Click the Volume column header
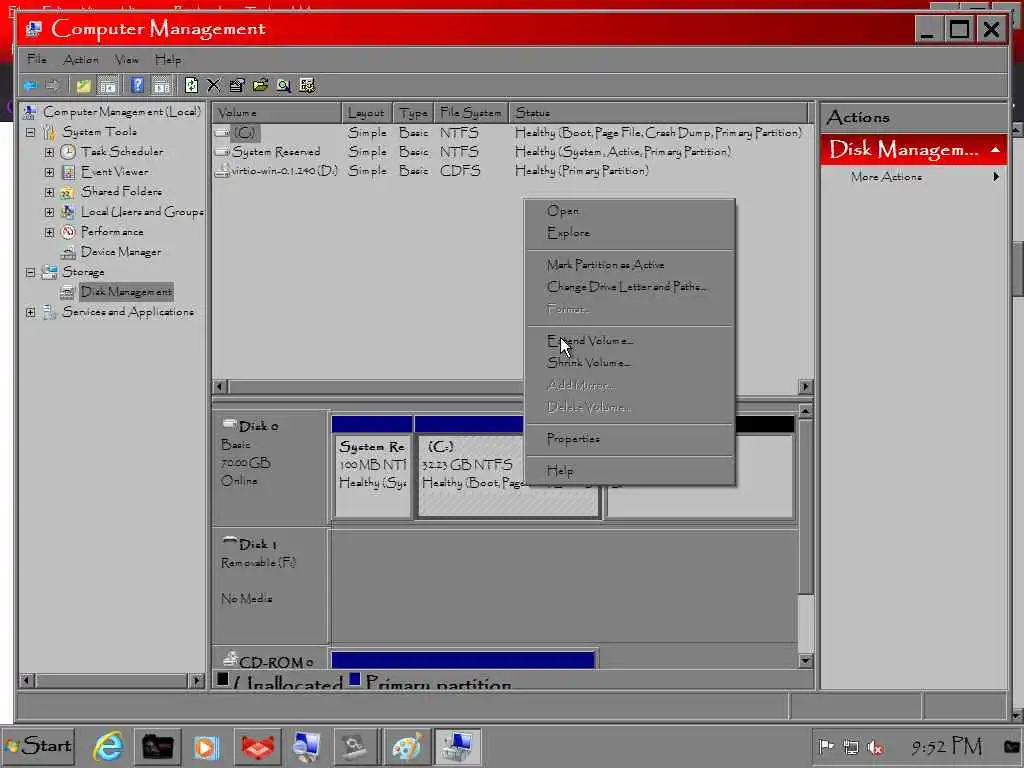The height and width of the screenshot is (768, 1024). click(276, 112)
